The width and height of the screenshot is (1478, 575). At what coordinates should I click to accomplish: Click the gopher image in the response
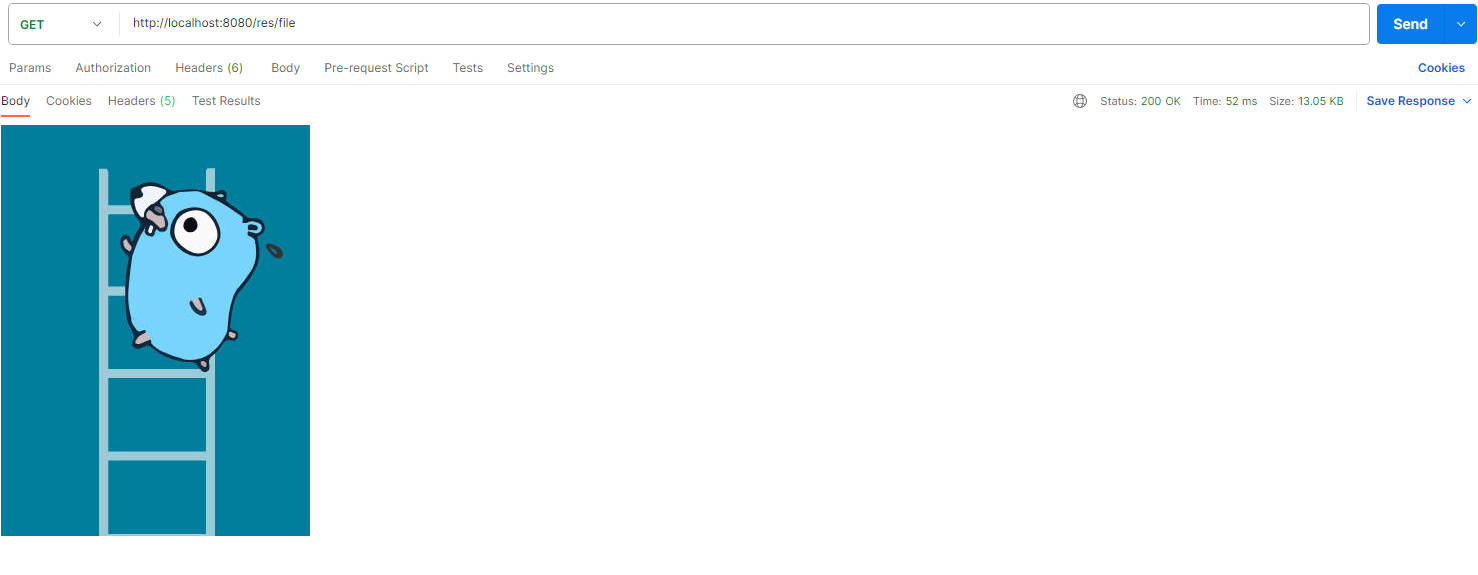[155, 330]
